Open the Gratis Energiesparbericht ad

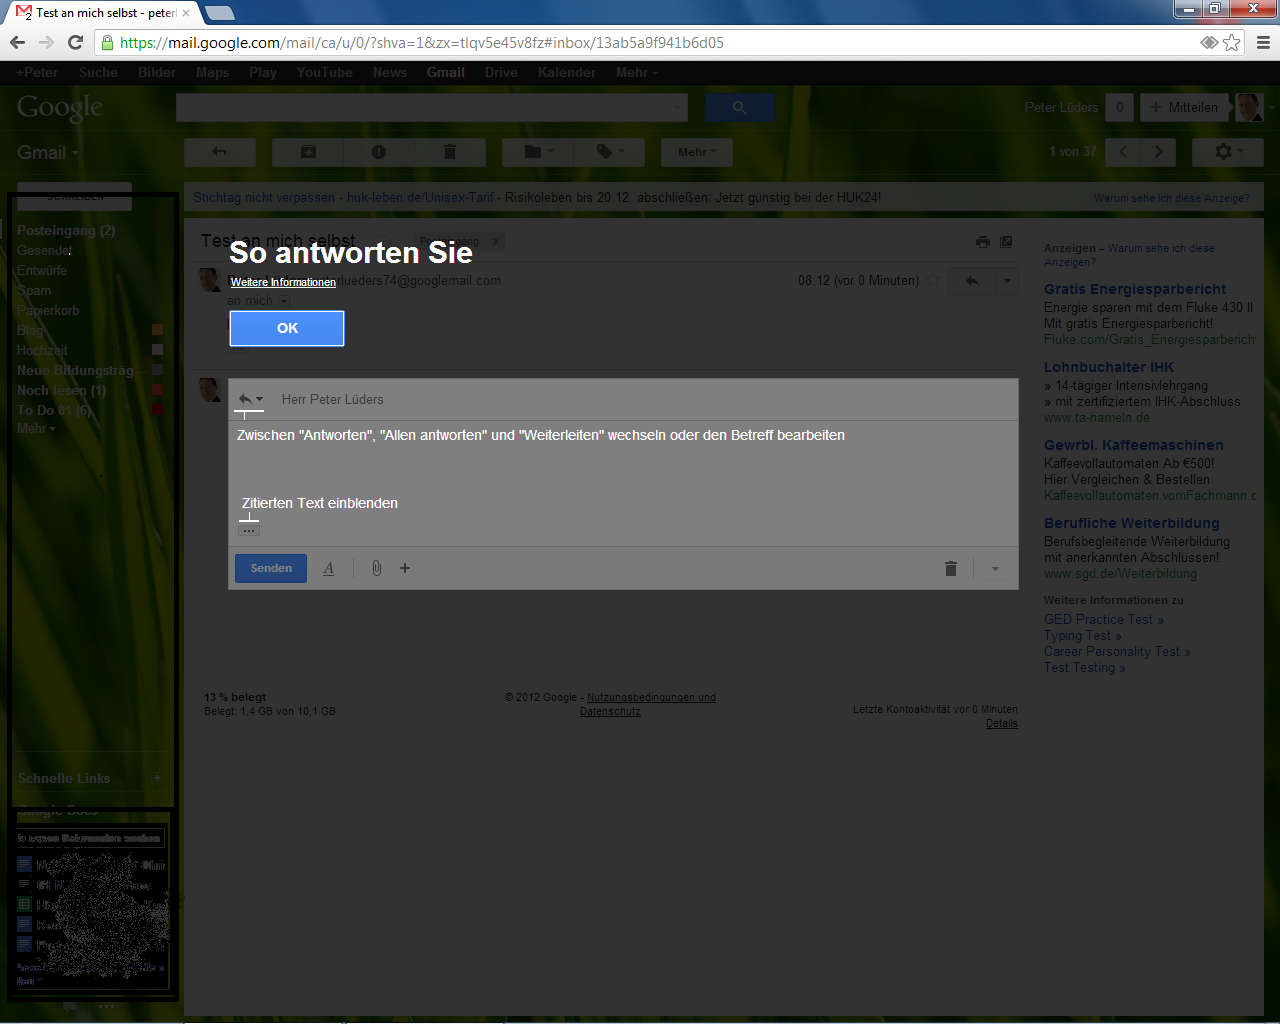click(x=1135, y=289)
